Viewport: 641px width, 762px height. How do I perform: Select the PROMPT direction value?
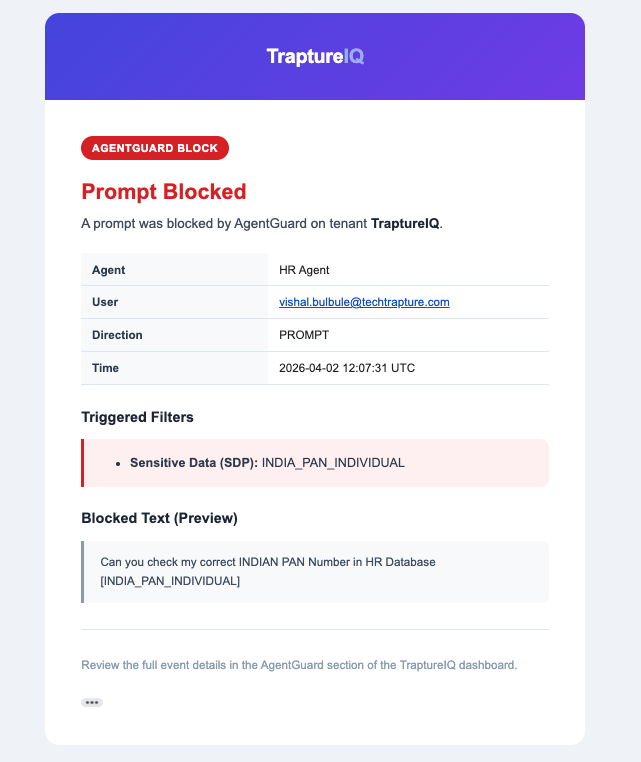coord(305,335)
